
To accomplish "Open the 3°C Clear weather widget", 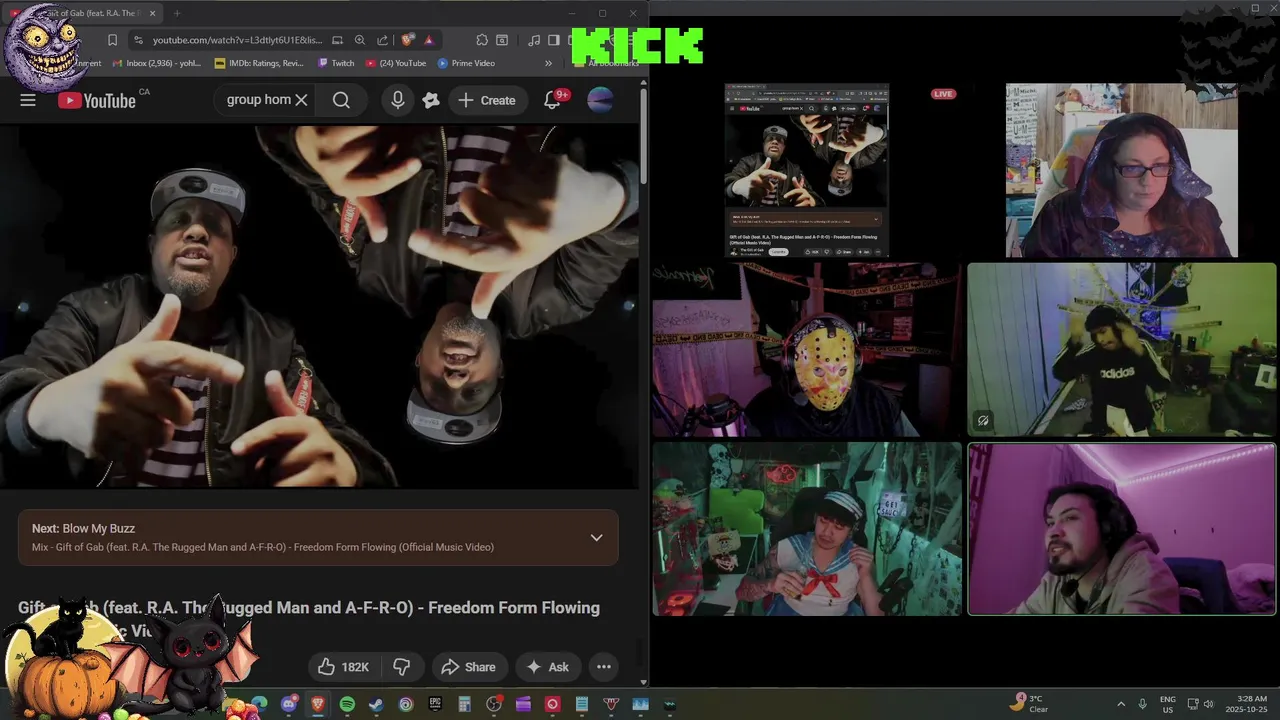I will click(x=1030, y=704).
